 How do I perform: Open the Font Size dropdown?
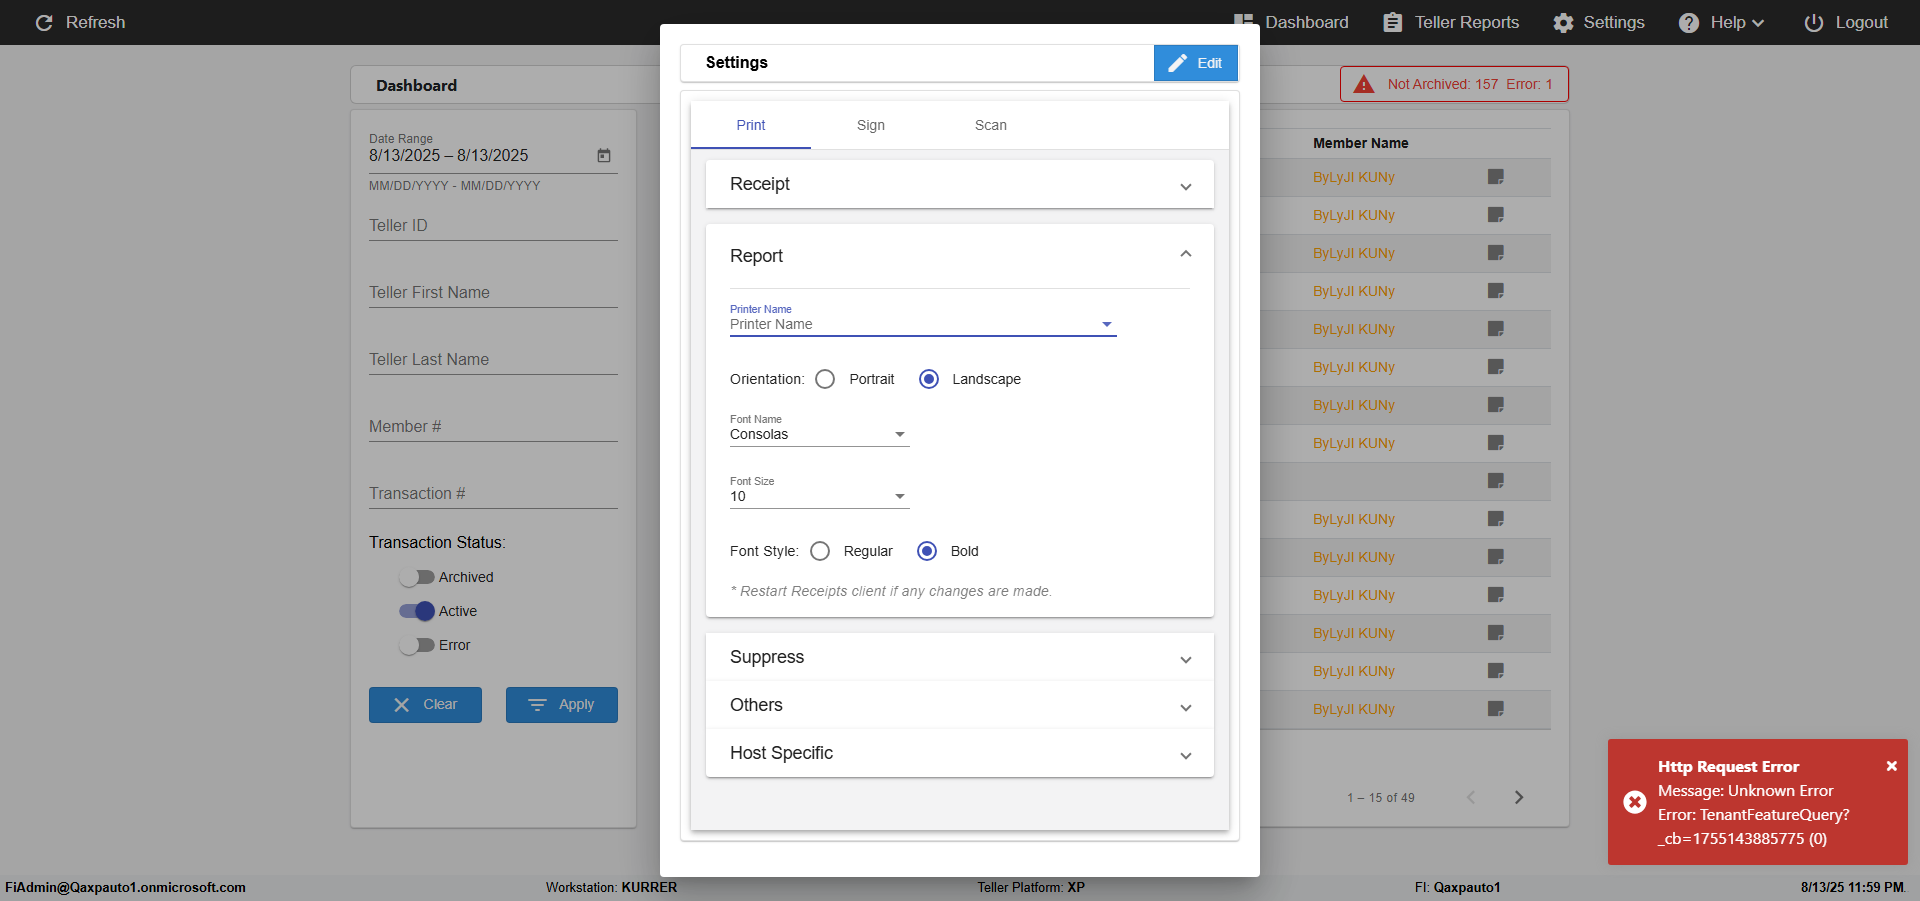click(x=820, y=494)
